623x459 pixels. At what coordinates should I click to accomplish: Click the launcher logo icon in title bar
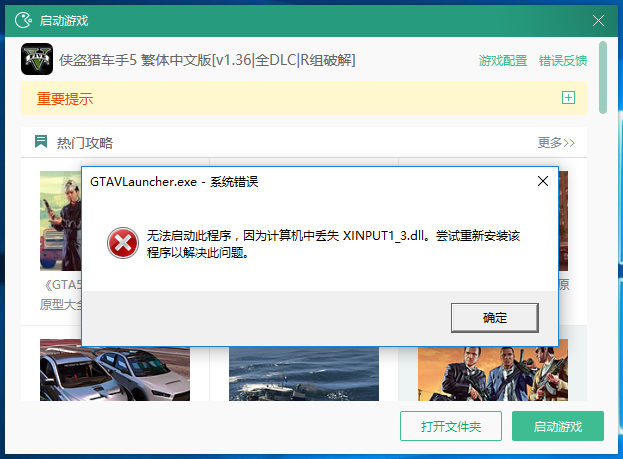pyautogui.click(x=23, y=20)
